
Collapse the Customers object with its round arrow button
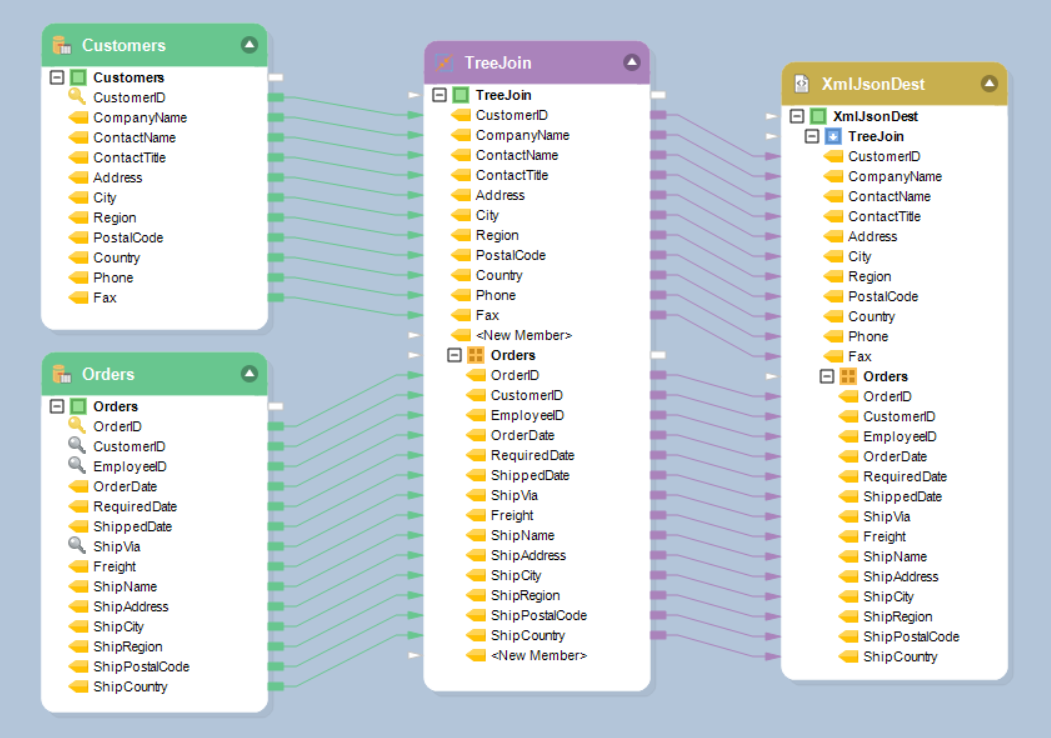pyautogui.click(x=249, y=45)
